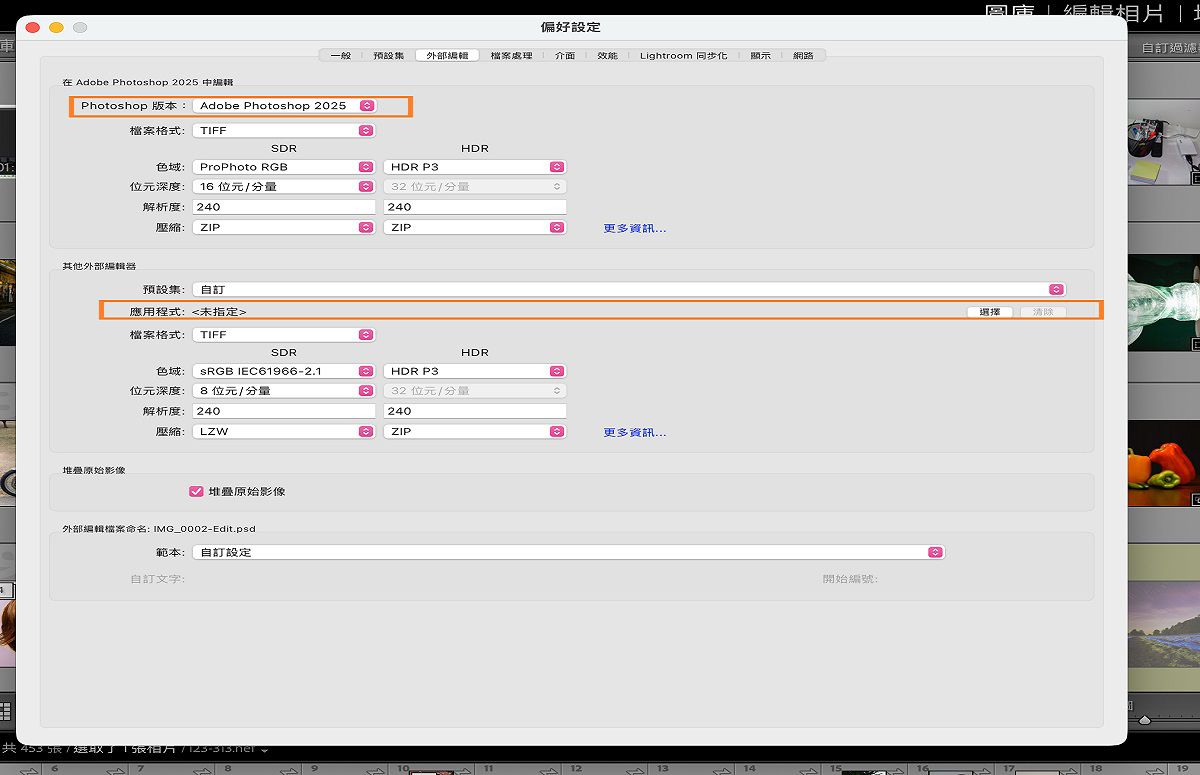1200x775 pixels.
Task: Open the 介面 tab
Action: tap(565, 55)
